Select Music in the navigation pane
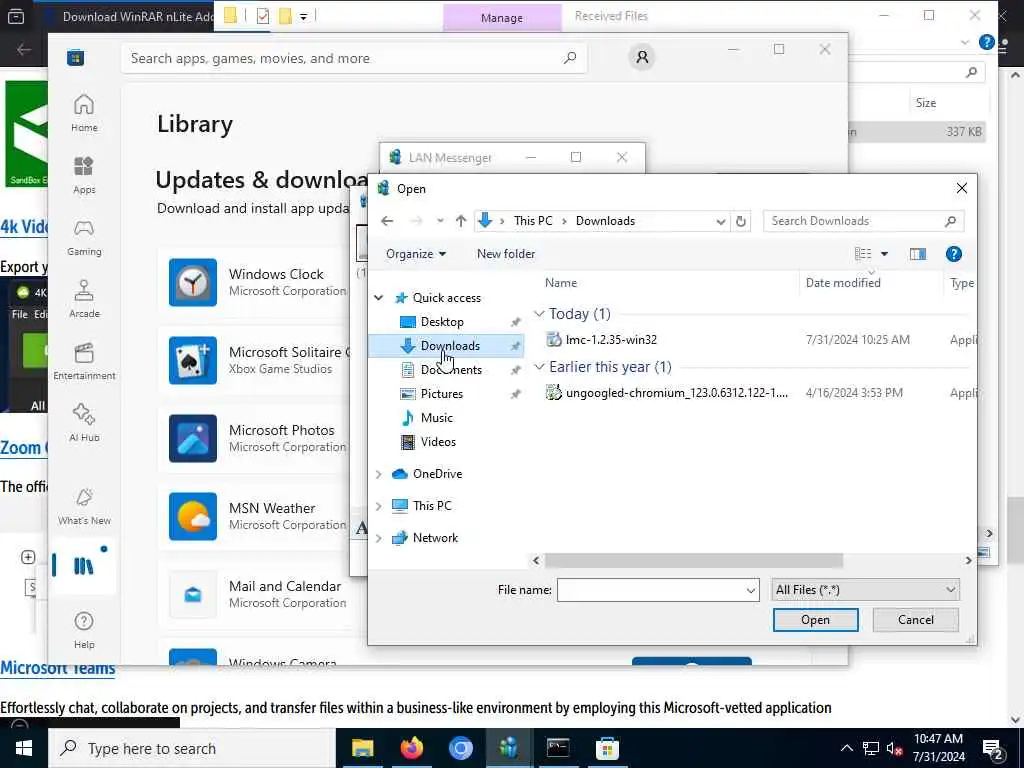 coord(436,418)
